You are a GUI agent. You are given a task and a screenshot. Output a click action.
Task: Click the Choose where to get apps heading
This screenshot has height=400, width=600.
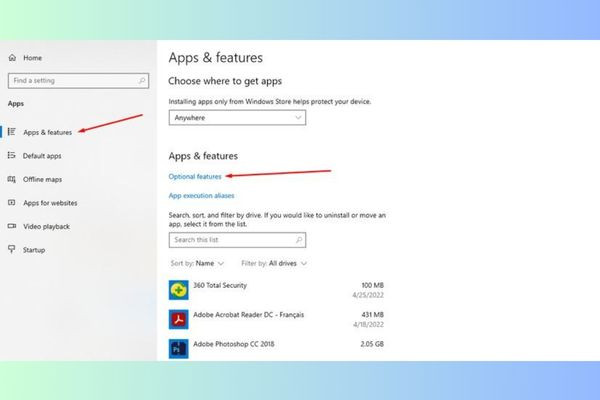225,81
